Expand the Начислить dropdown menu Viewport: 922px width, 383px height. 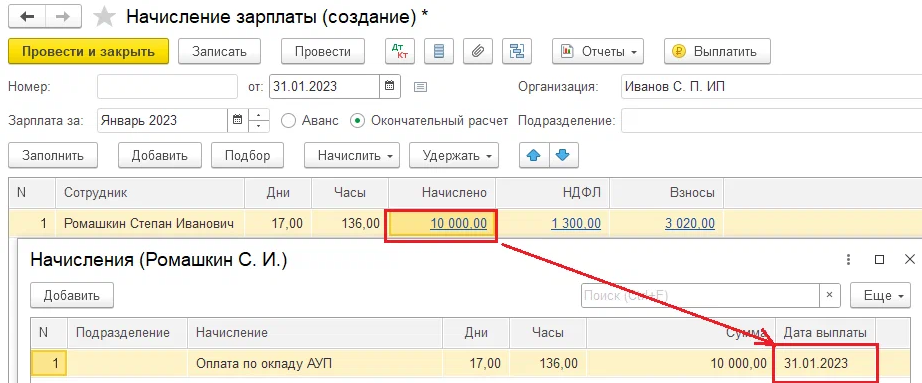pos(352,155)
